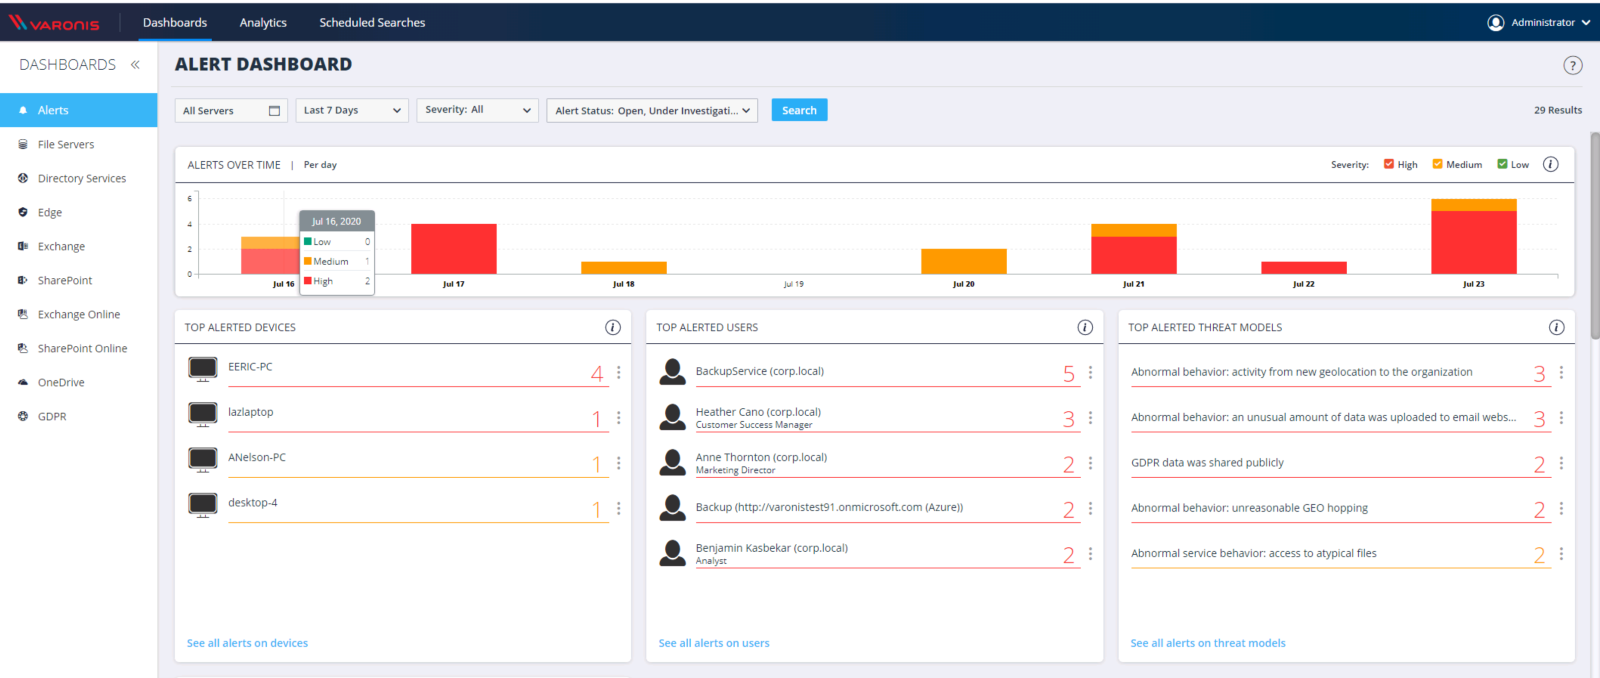1600x678 pixels.
Task: Open info icon for Top Alerted Users
Action: coord(1085,327)
